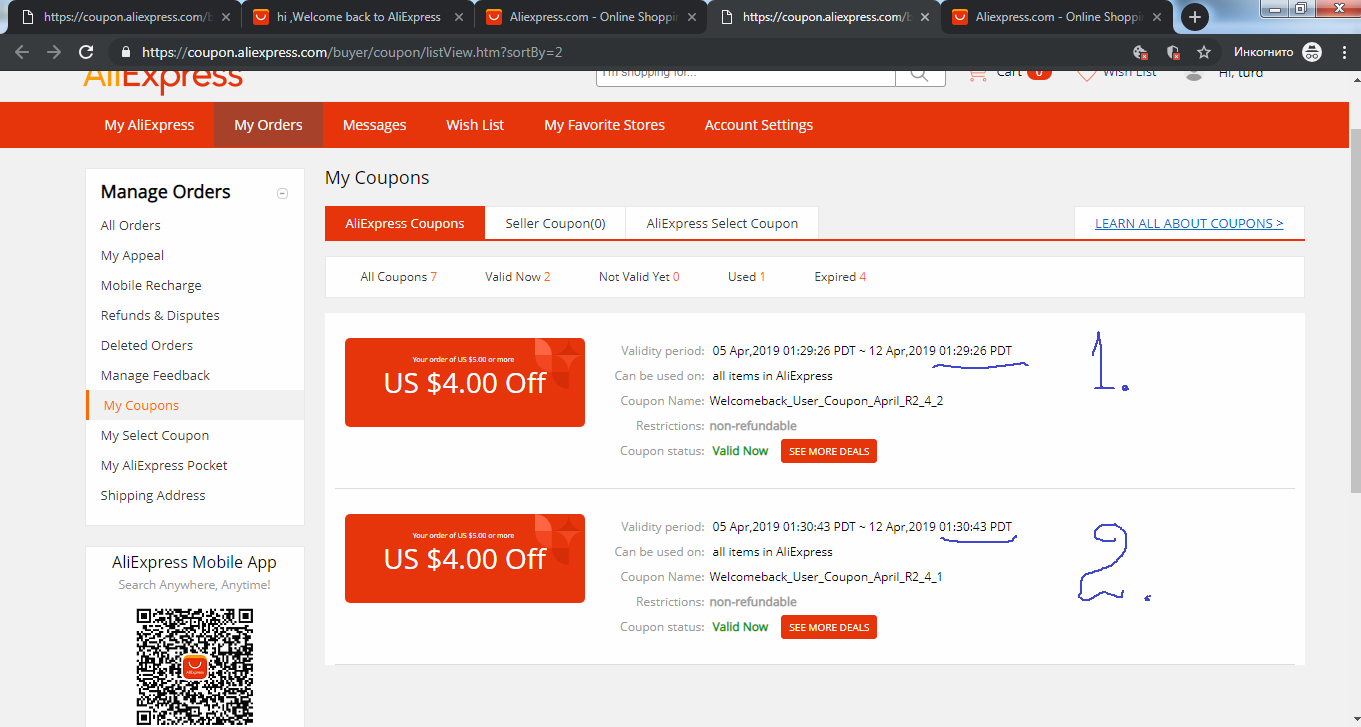Image resolution: width=1361 pixels, height=727 pixels.
Task: Click 'Valid Now' status of coupon R2_4_2
Action: coord(740,451)
